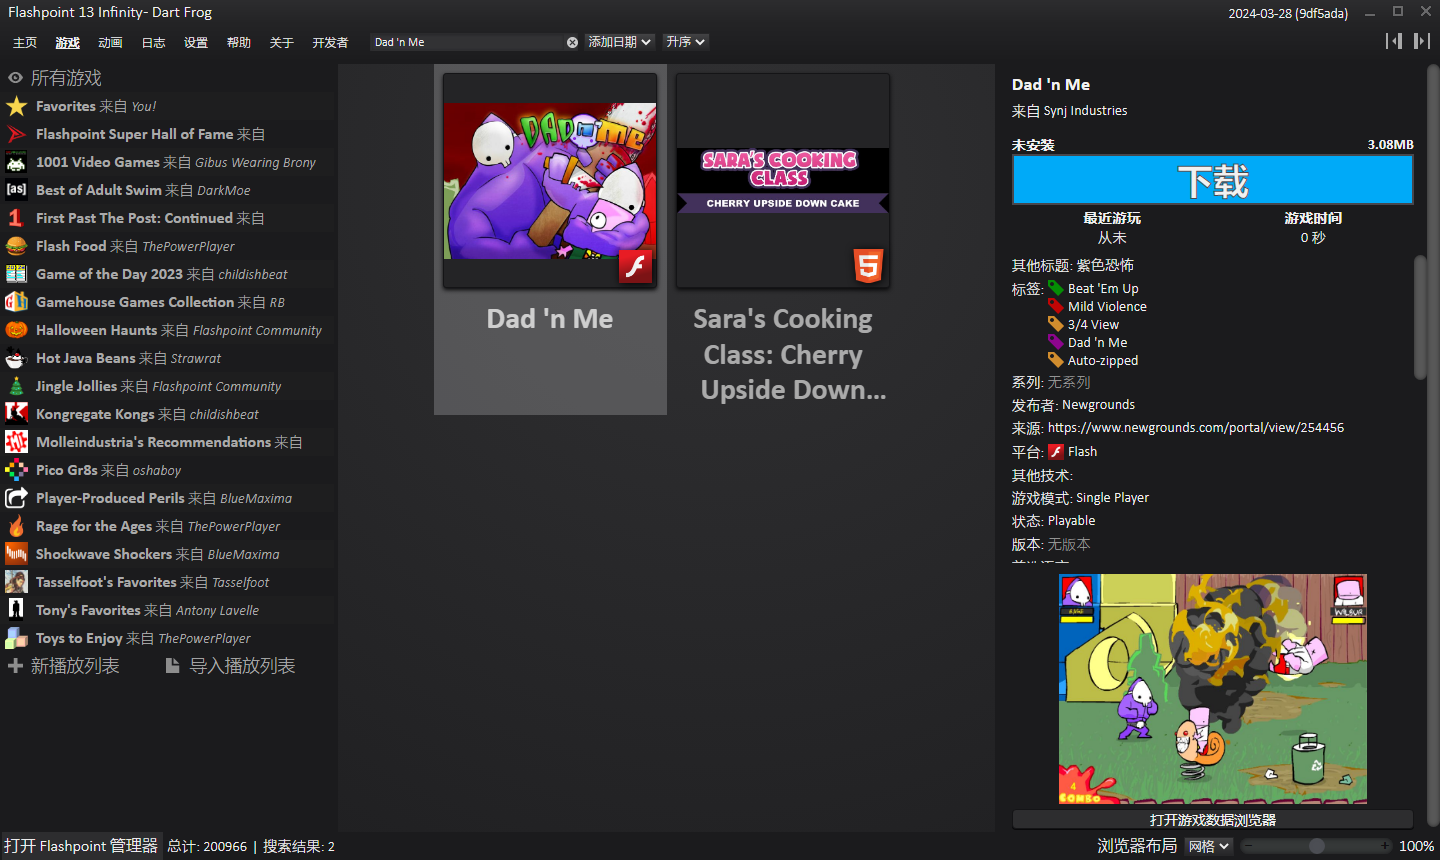Select Sara's Cooking Class game thumbnail
Viewport: 1440px width, 860px height.
point(782,181)
